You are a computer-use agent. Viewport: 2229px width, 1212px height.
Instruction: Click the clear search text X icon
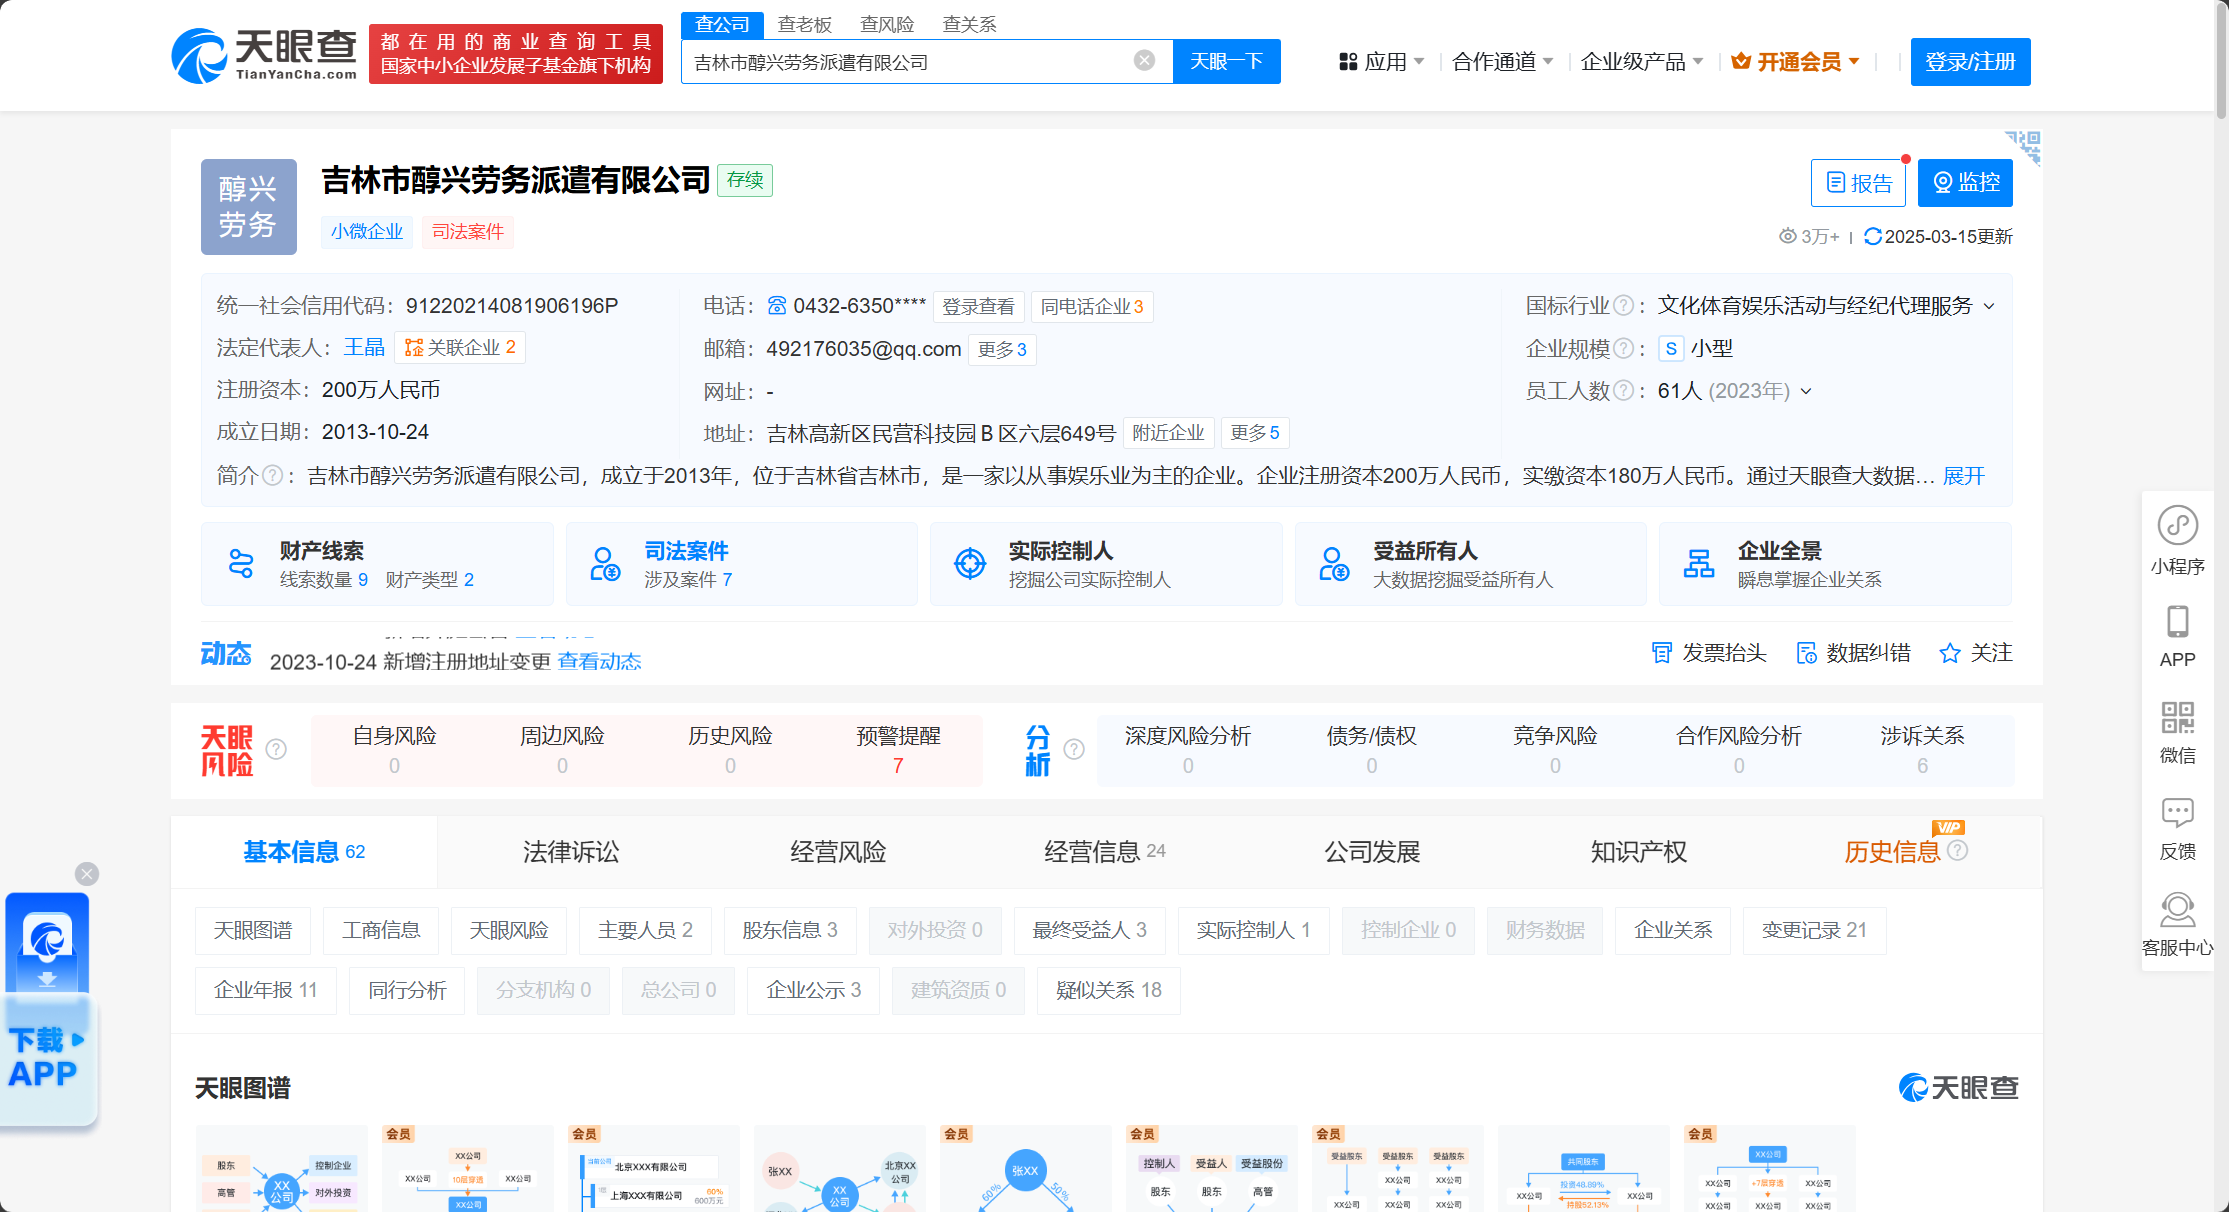click(x=1144, y=61)
